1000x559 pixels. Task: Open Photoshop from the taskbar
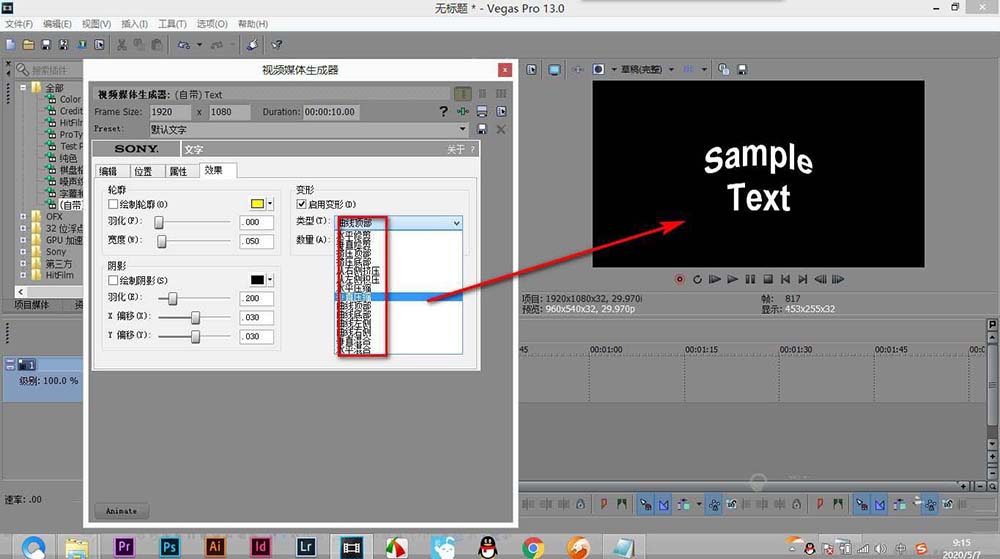(169, 546)
